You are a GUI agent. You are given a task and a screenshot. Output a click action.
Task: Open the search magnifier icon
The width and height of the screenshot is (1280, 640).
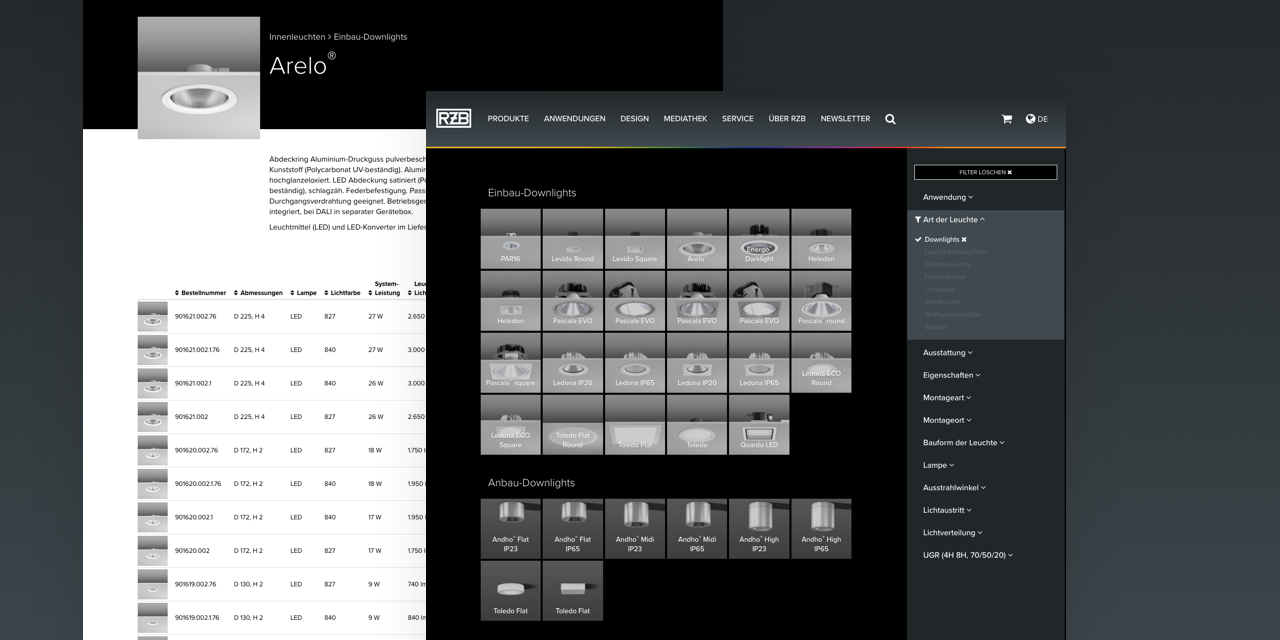click(890, 119)
